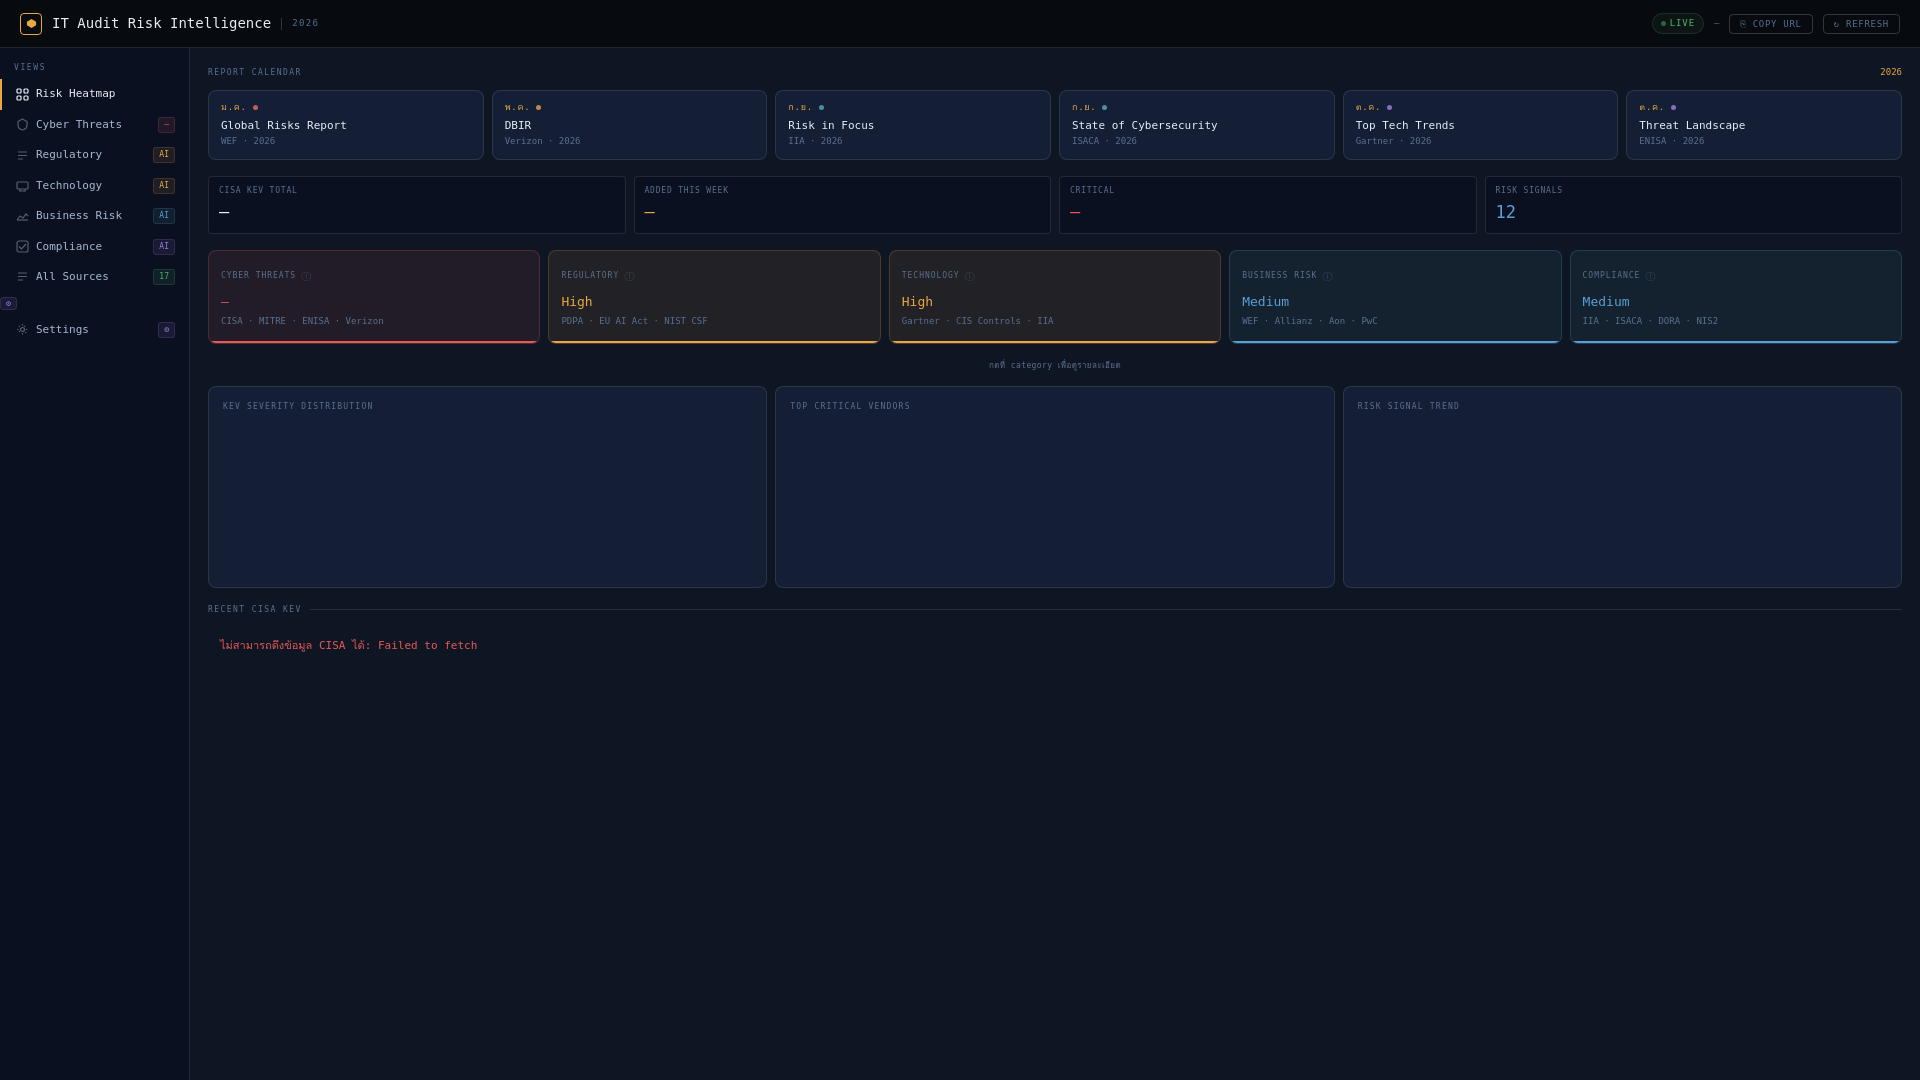1920x1080 pixels.
Task: Click the AI badge next to Compliance
Action: pyautogui.click(x=164, y=247)
